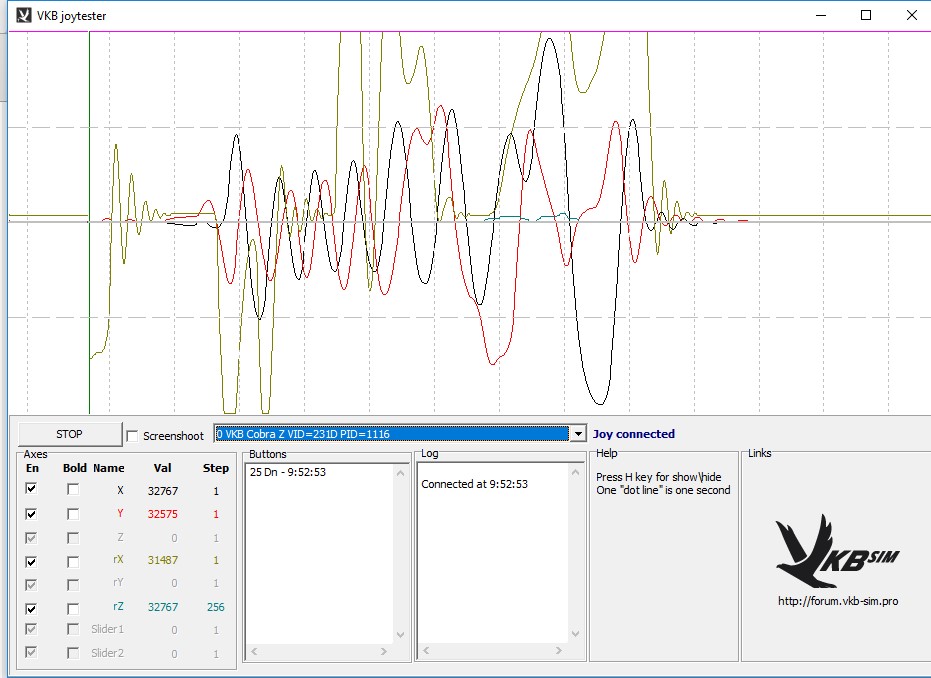Click the Y axis value 32575

(163, 514)
